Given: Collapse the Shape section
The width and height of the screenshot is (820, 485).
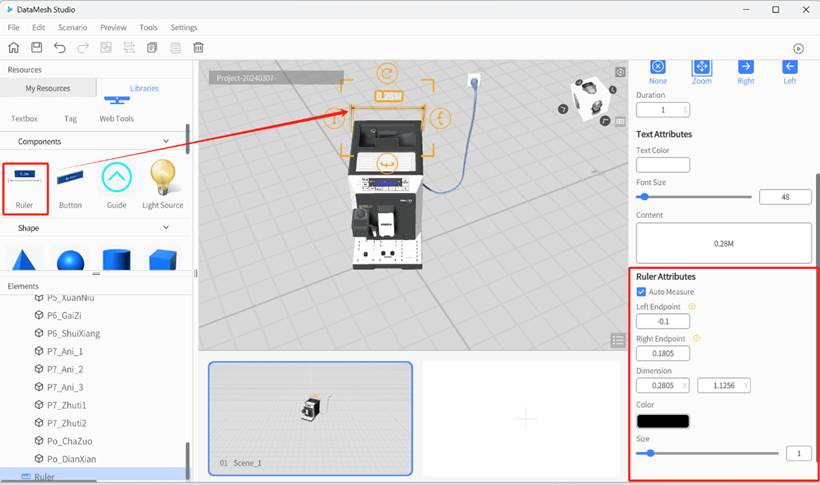Looking at the screenshot, I should 166,228.
